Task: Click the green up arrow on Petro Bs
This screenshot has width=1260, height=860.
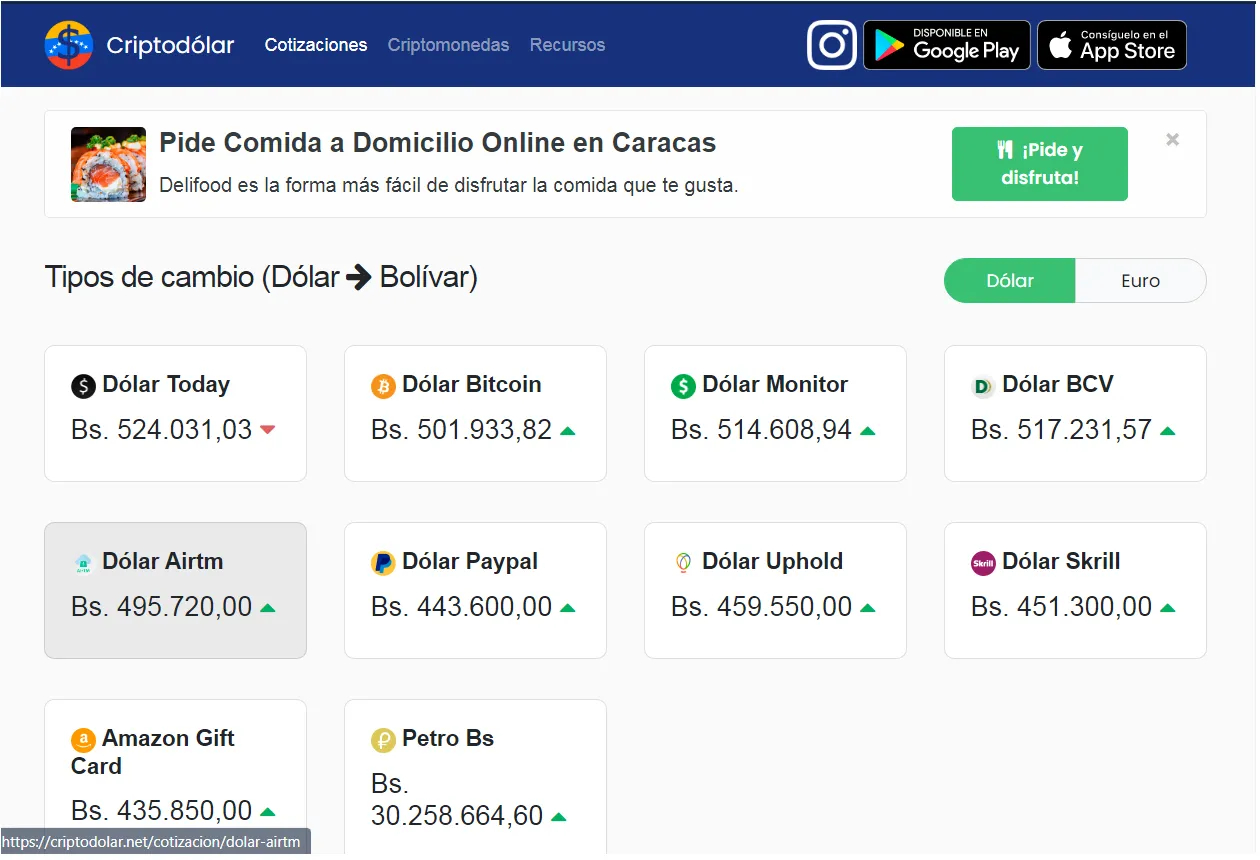Action: (559, 817)
